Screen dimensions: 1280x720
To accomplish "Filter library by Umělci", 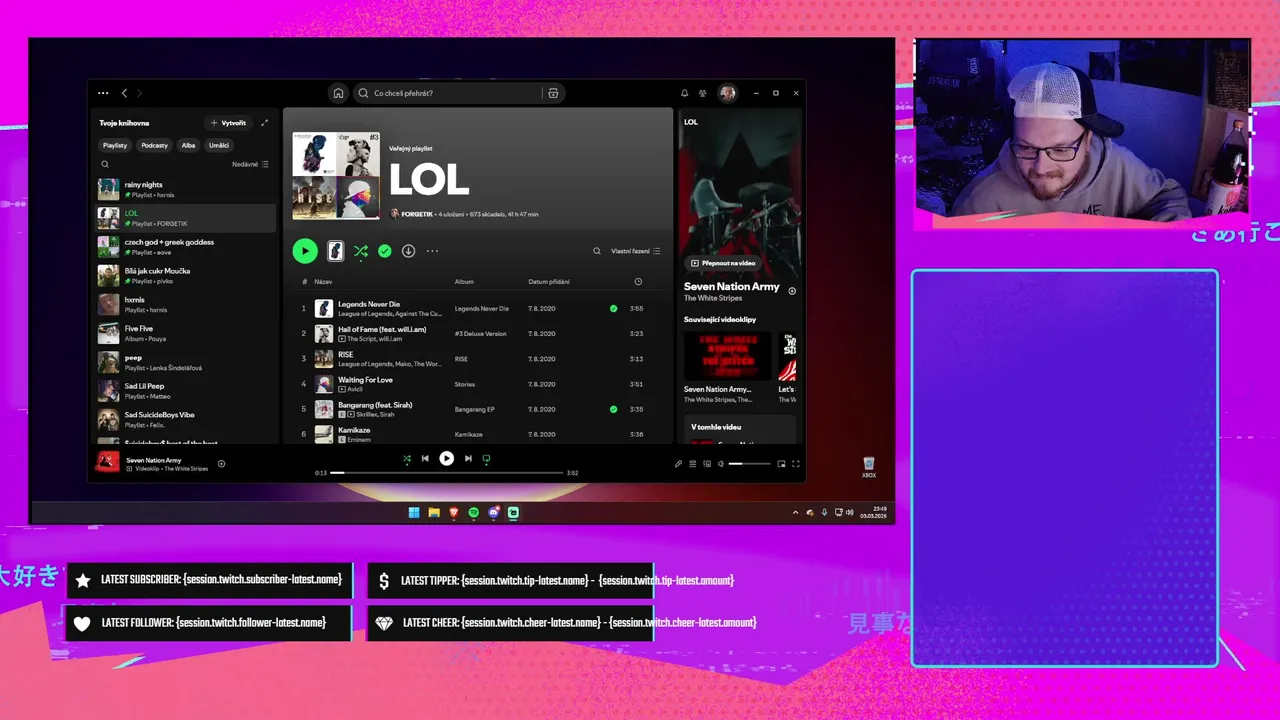I will point(219,145).
